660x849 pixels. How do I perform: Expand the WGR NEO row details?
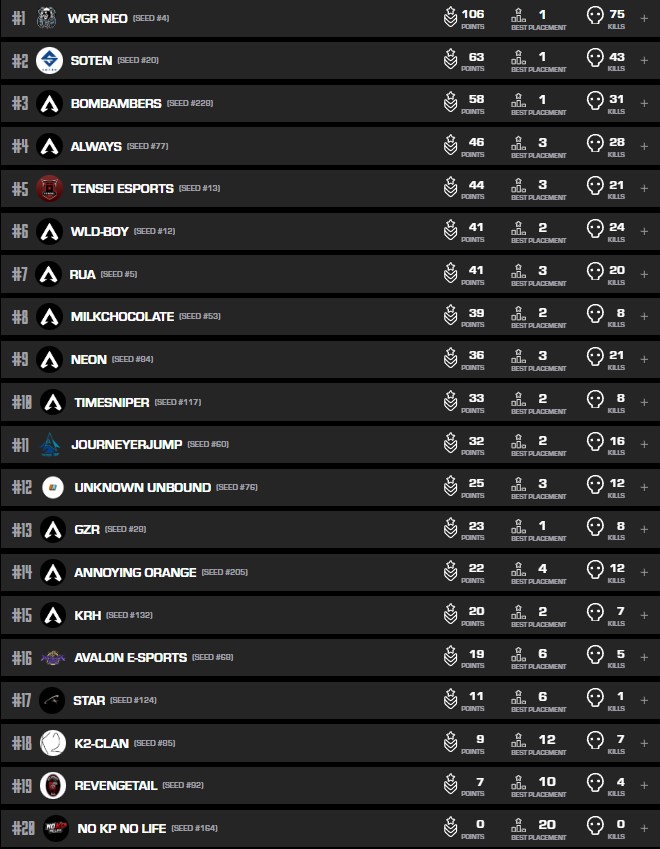point(644,18)
